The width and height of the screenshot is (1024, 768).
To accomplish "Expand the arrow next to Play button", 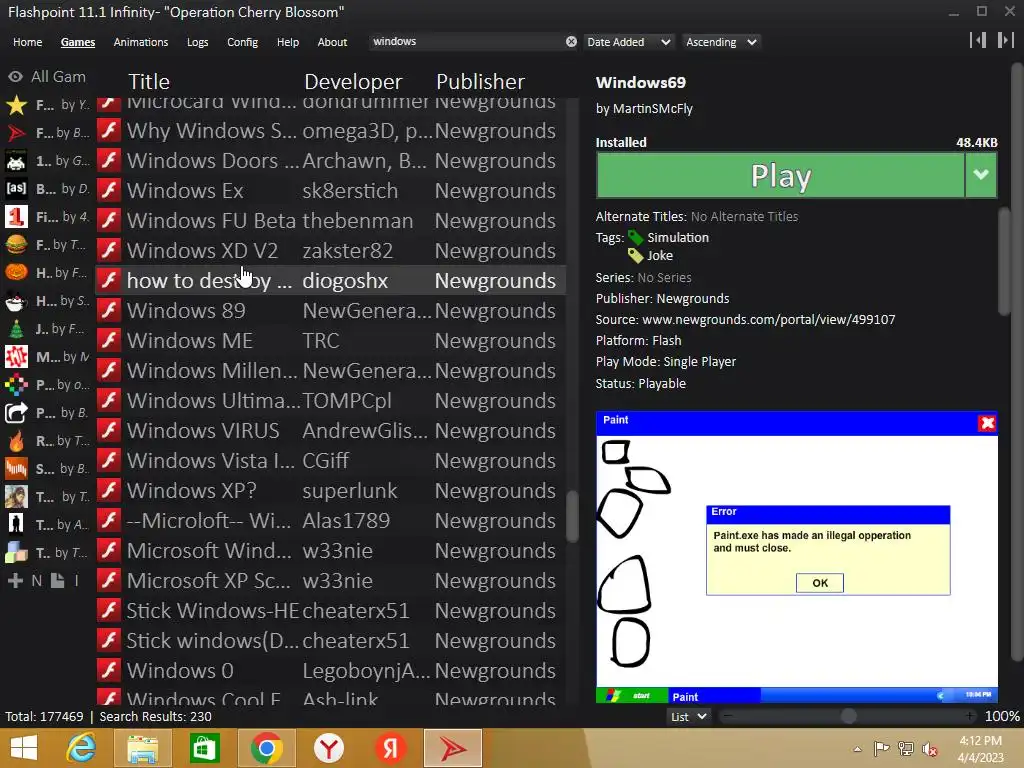I will tap(981, 175).
